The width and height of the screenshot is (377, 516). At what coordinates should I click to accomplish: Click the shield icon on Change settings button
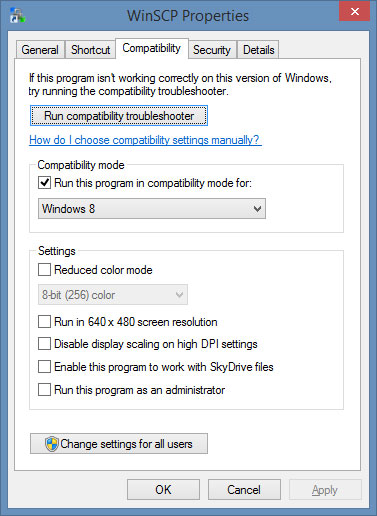[52, 444]
